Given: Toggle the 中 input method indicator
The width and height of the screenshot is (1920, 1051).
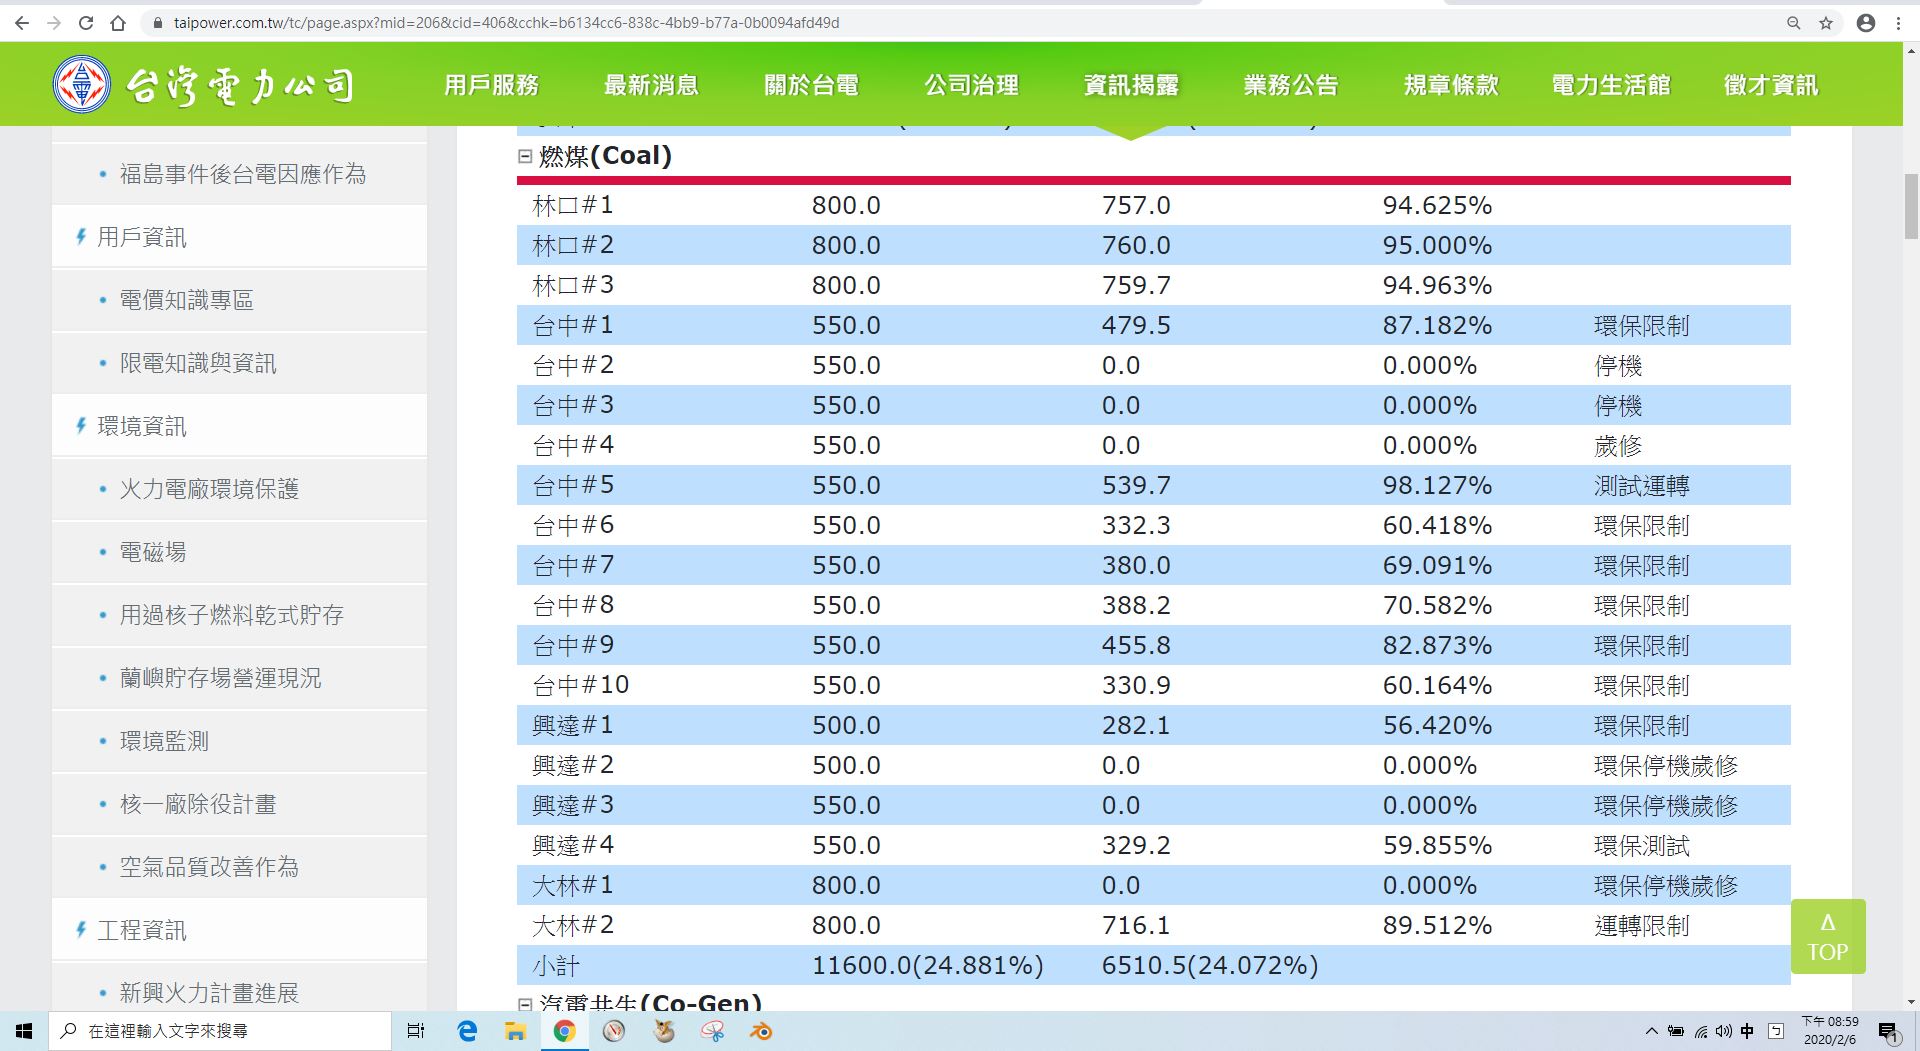Looking at the screenshot, I should tap(1748, 1031).
